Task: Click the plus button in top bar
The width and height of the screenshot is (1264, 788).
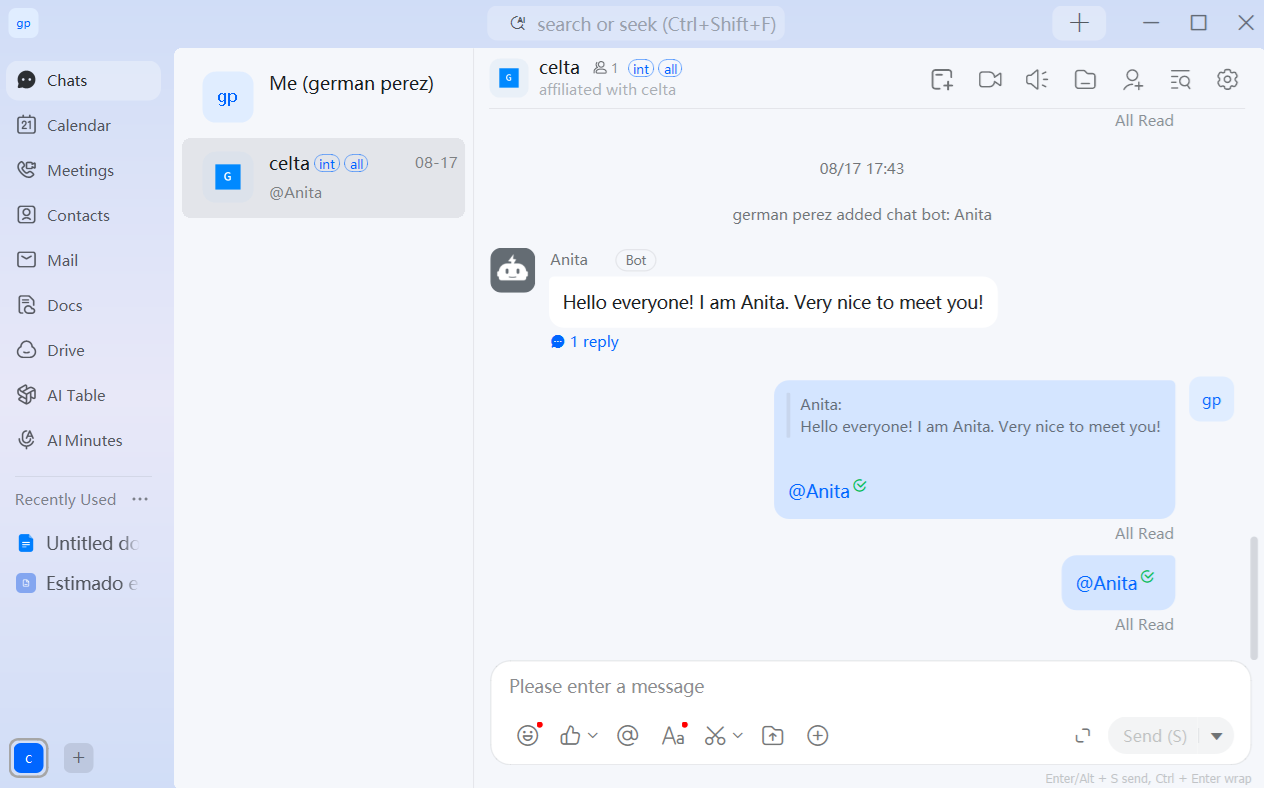Action: pyautogui.click(x=1079, y=23)
